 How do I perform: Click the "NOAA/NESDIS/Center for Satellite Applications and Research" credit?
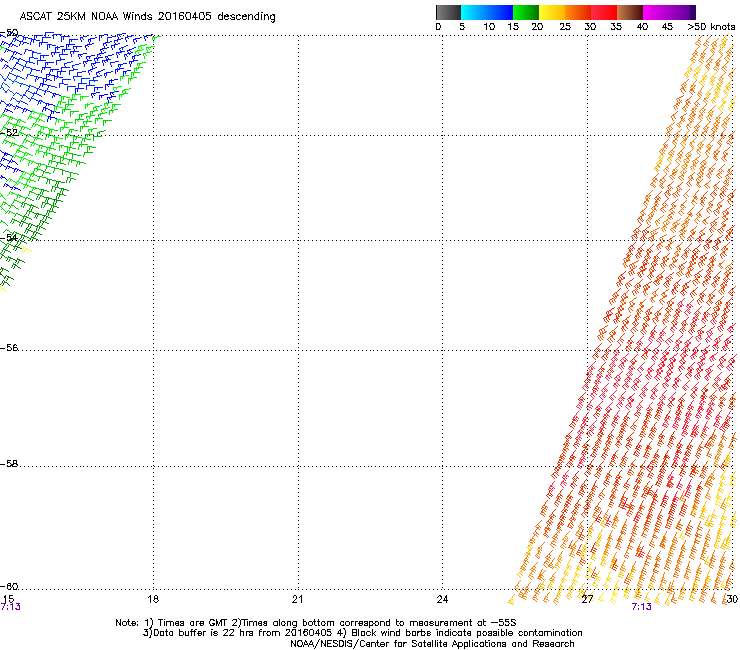432,644
